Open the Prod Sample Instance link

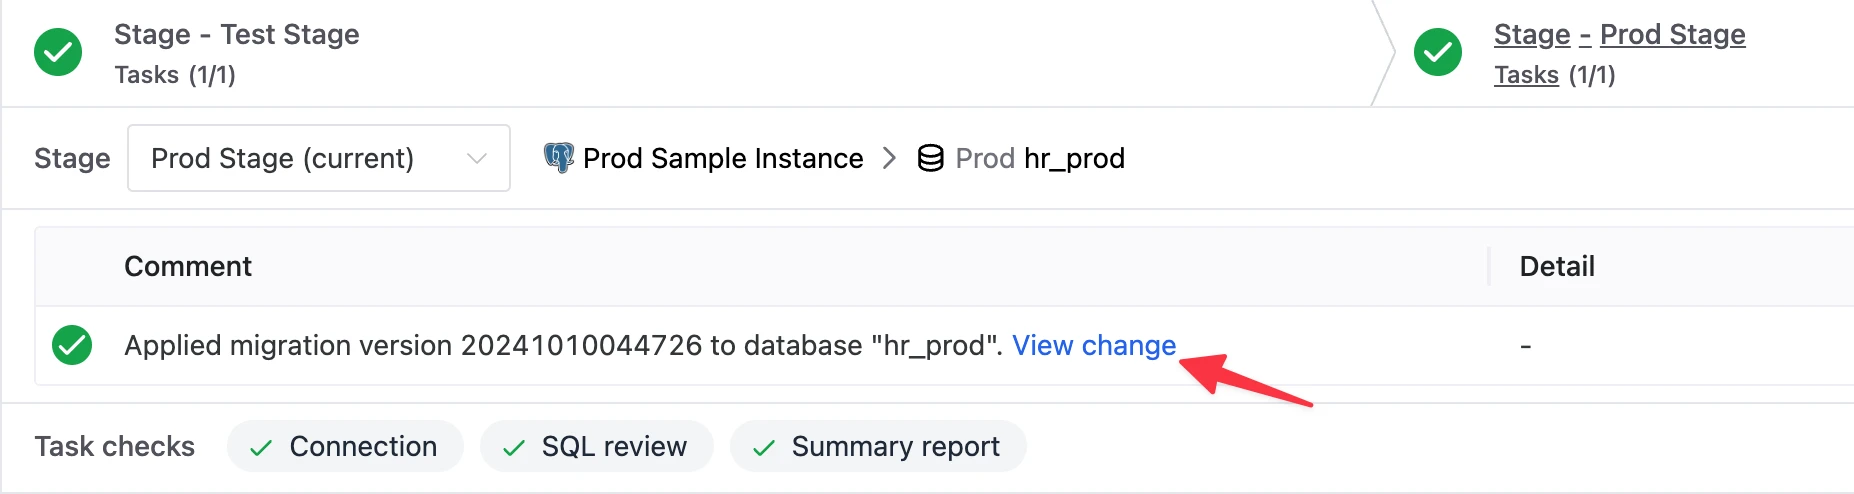tap(723, 158)
